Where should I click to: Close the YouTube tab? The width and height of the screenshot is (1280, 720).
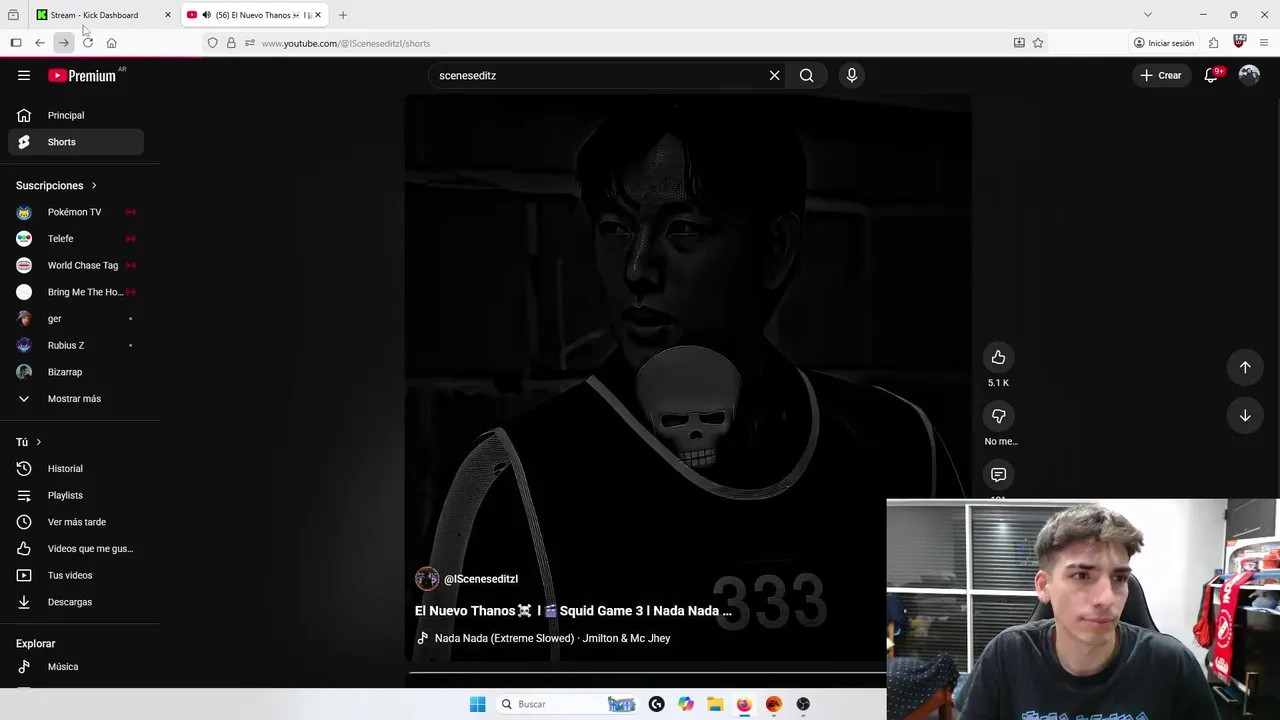tap(318, 15)
